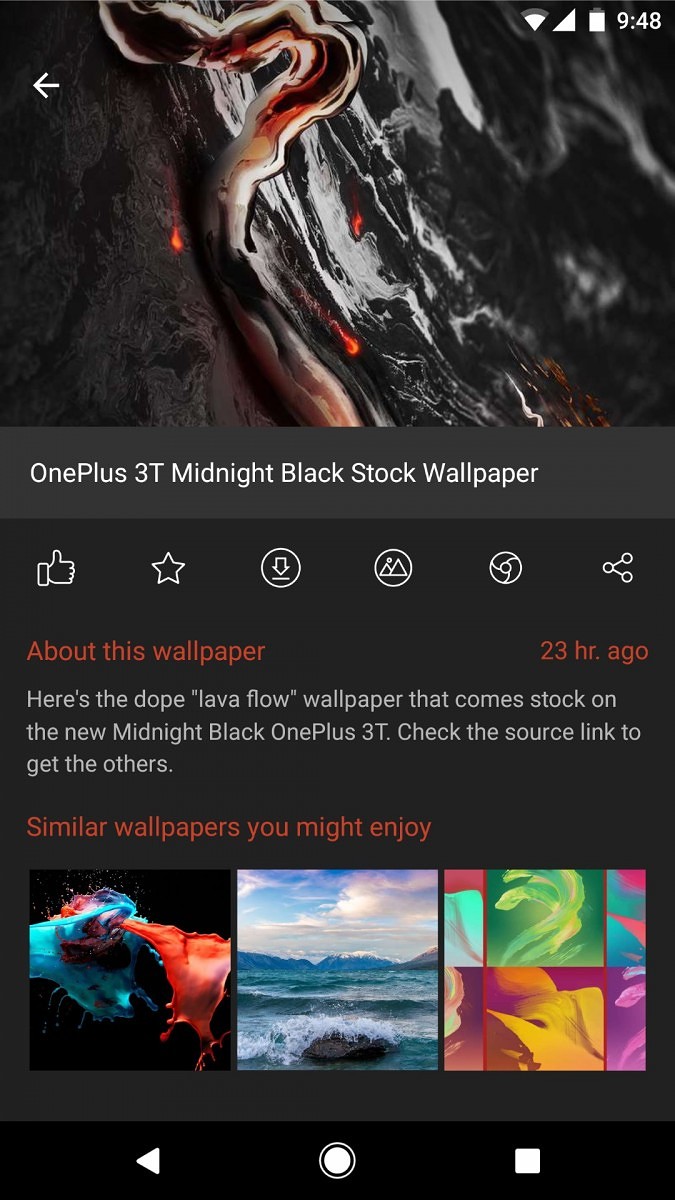
Task: Set as wallpaper using mountain icon
Action: coord(393,569)
